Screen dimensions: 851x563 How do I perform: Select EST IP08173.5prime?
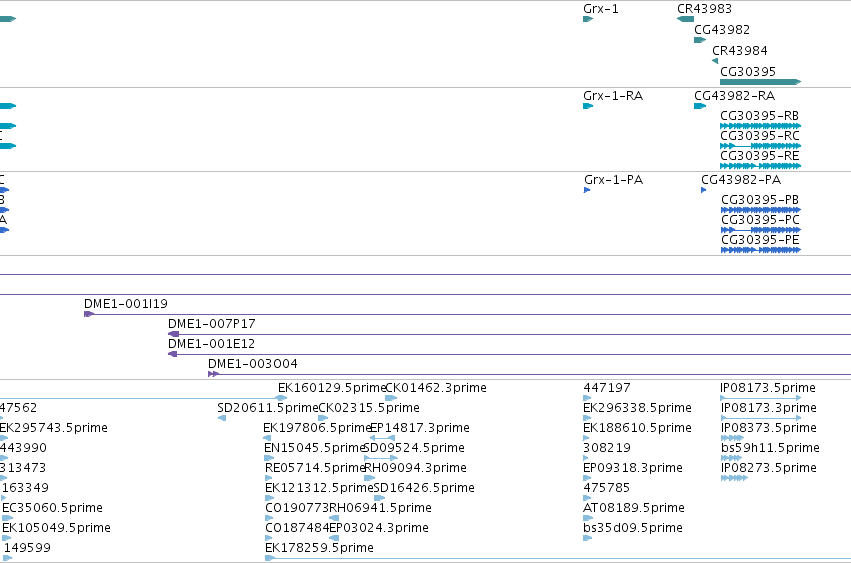tap(760, 398)
